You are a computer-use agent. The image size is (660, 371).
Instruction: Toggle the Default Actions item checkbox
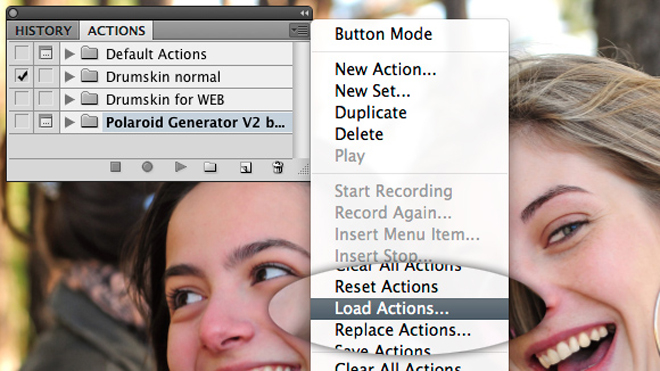(x=22, y=53)
